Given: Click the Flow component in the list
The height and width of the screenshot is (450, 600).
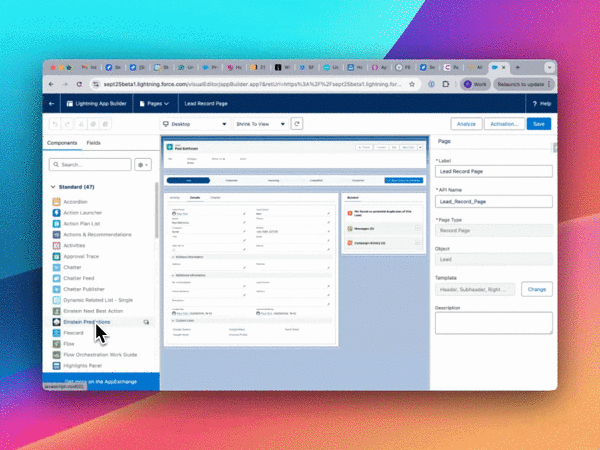Looking at the screenshot, I should [x=70, y=343].
